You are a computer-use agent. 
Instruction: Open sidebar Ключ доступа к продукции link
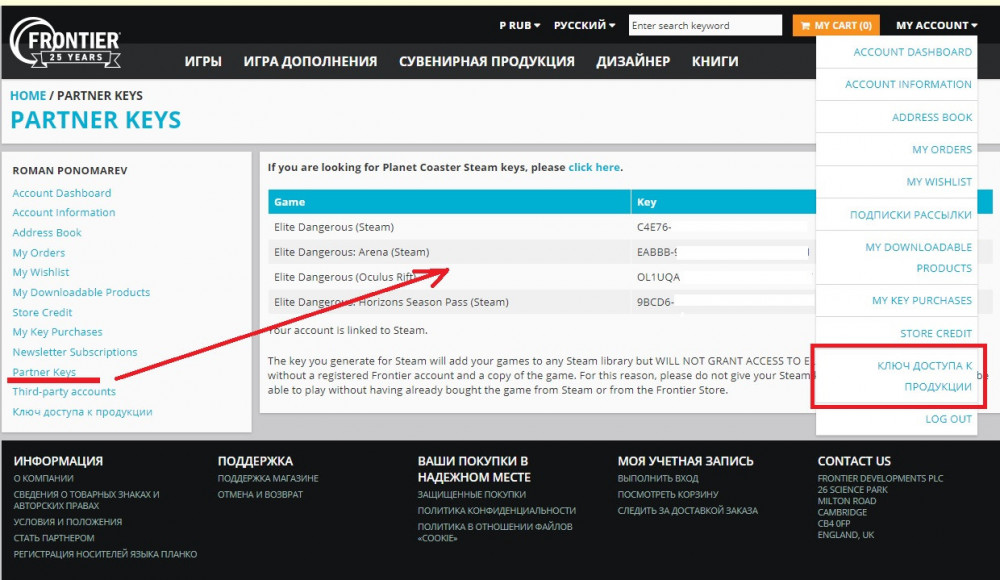pyautogui.click(x=82, y=412)
